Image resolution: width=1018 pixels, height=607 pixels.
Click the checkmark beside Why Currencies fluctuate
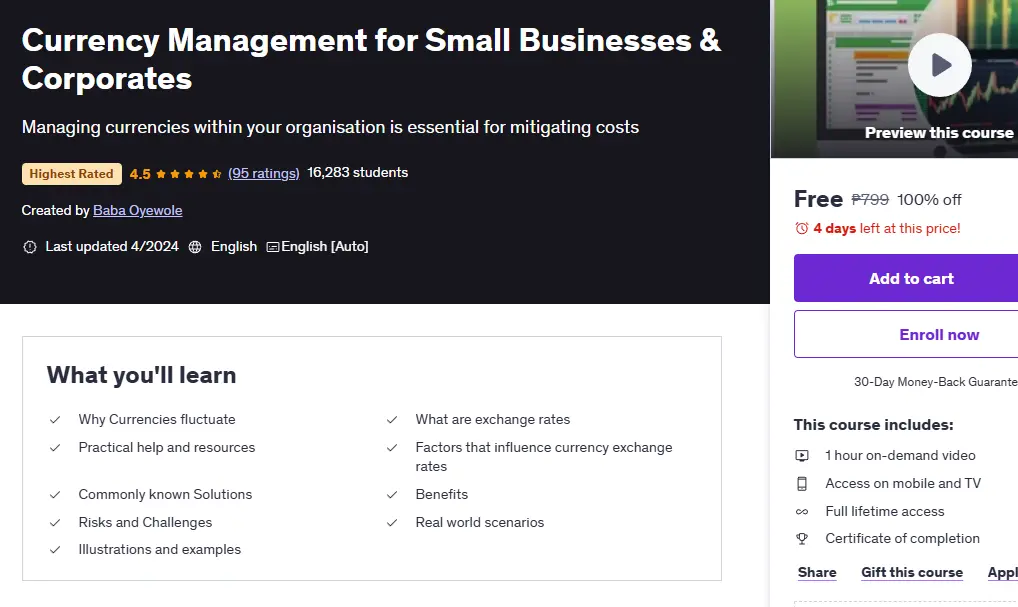point(55,420)
